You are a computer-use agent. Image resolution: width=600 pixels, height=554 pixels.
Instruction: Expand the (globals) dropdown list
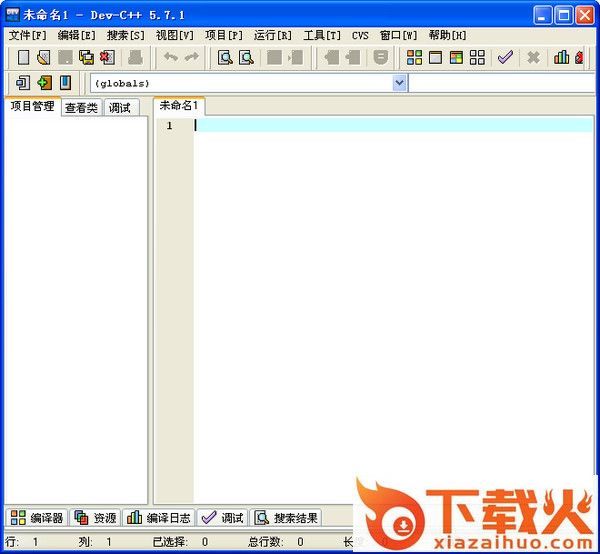400,83
